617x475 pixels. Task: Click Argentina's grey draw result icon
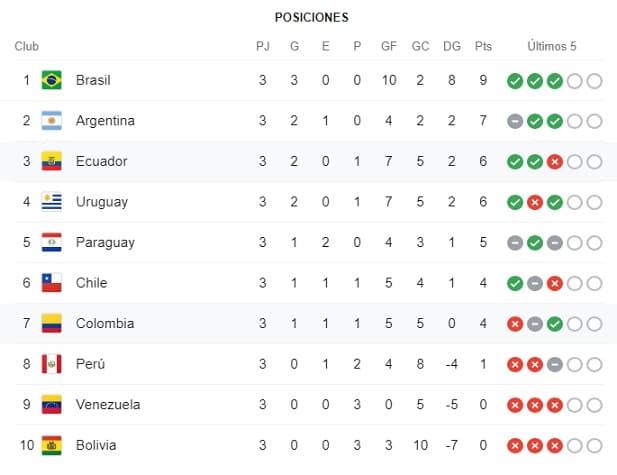[x=515, y=121]
